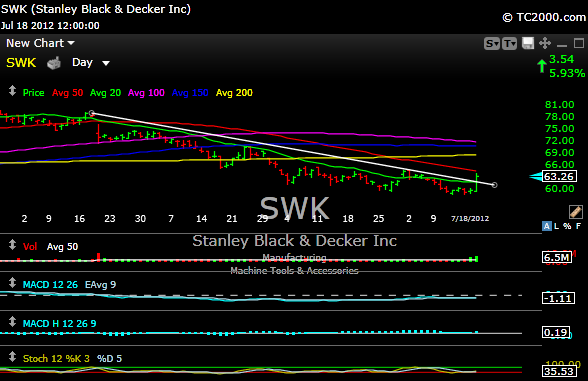Select the Avg 50 indicator label
This screenshot has width=588, height=381.
tap(68, 93)
